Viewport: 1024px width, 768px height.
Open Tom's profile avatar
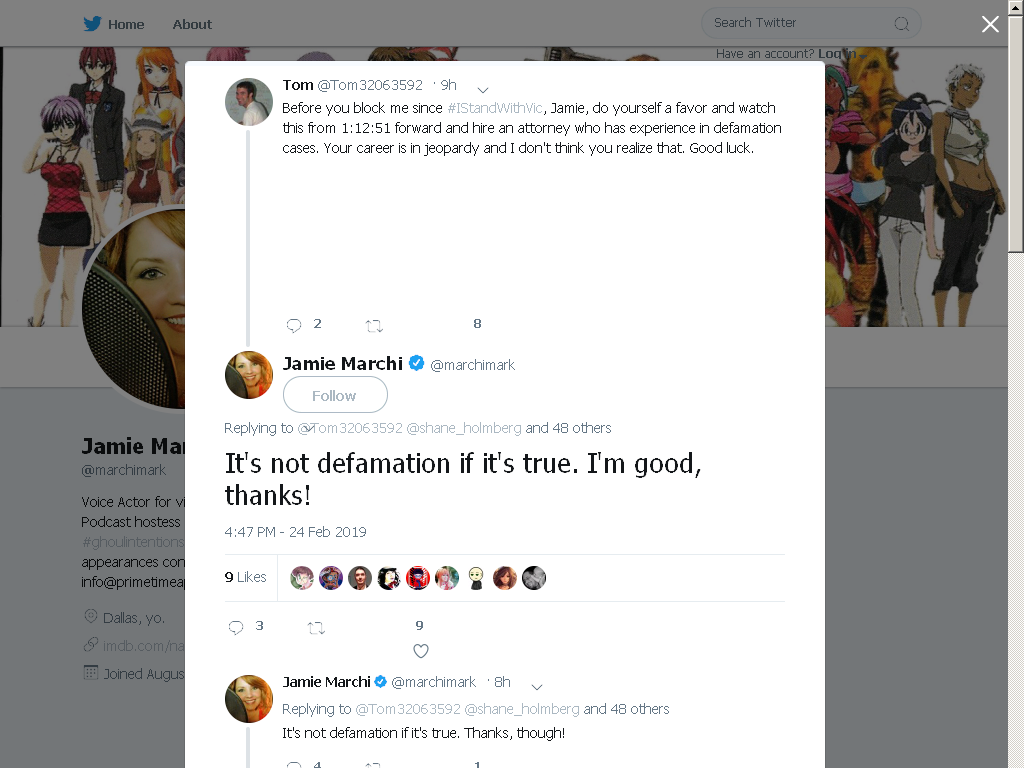pos(249,101)
